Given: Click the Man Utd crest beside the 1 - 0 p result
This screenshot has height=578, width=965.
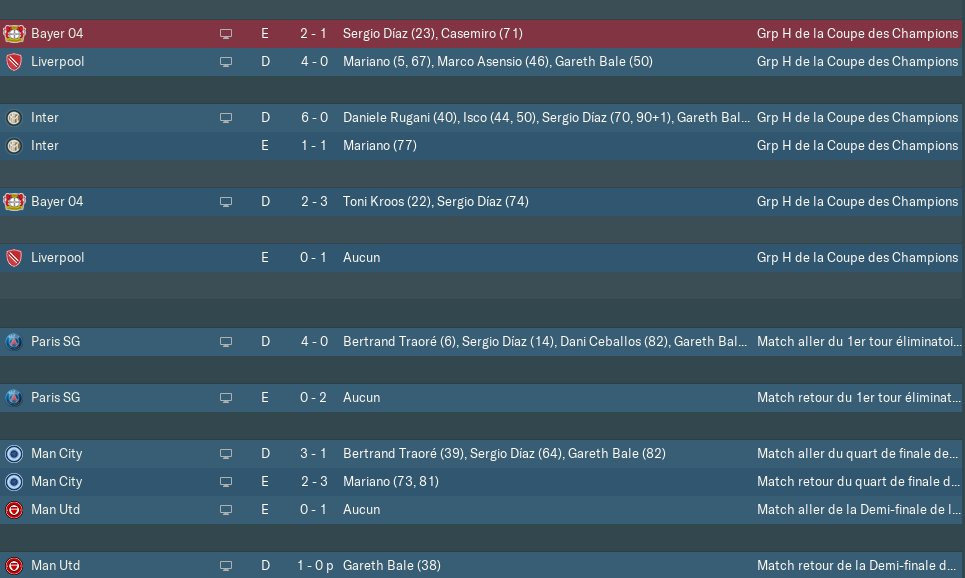Looking at the screenshot, I should tap(14, 566).
